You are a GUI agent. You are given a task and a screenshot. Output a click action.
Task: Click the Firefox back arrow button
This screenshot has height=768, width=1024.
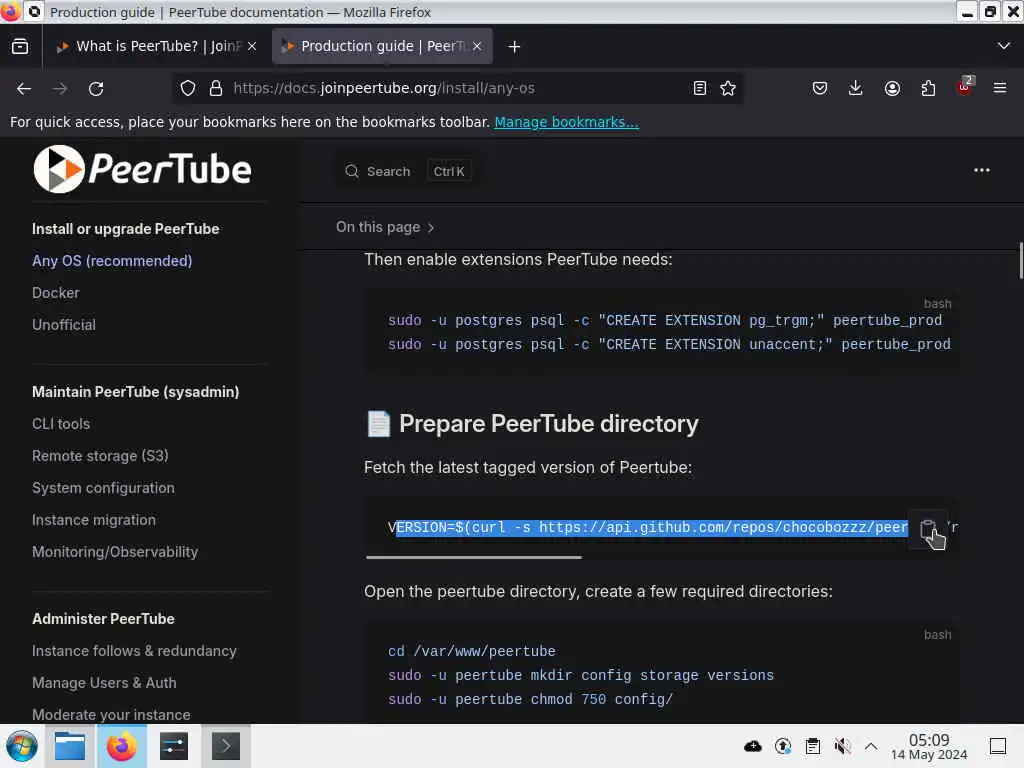pyautogui.click(x=24, y=88)
